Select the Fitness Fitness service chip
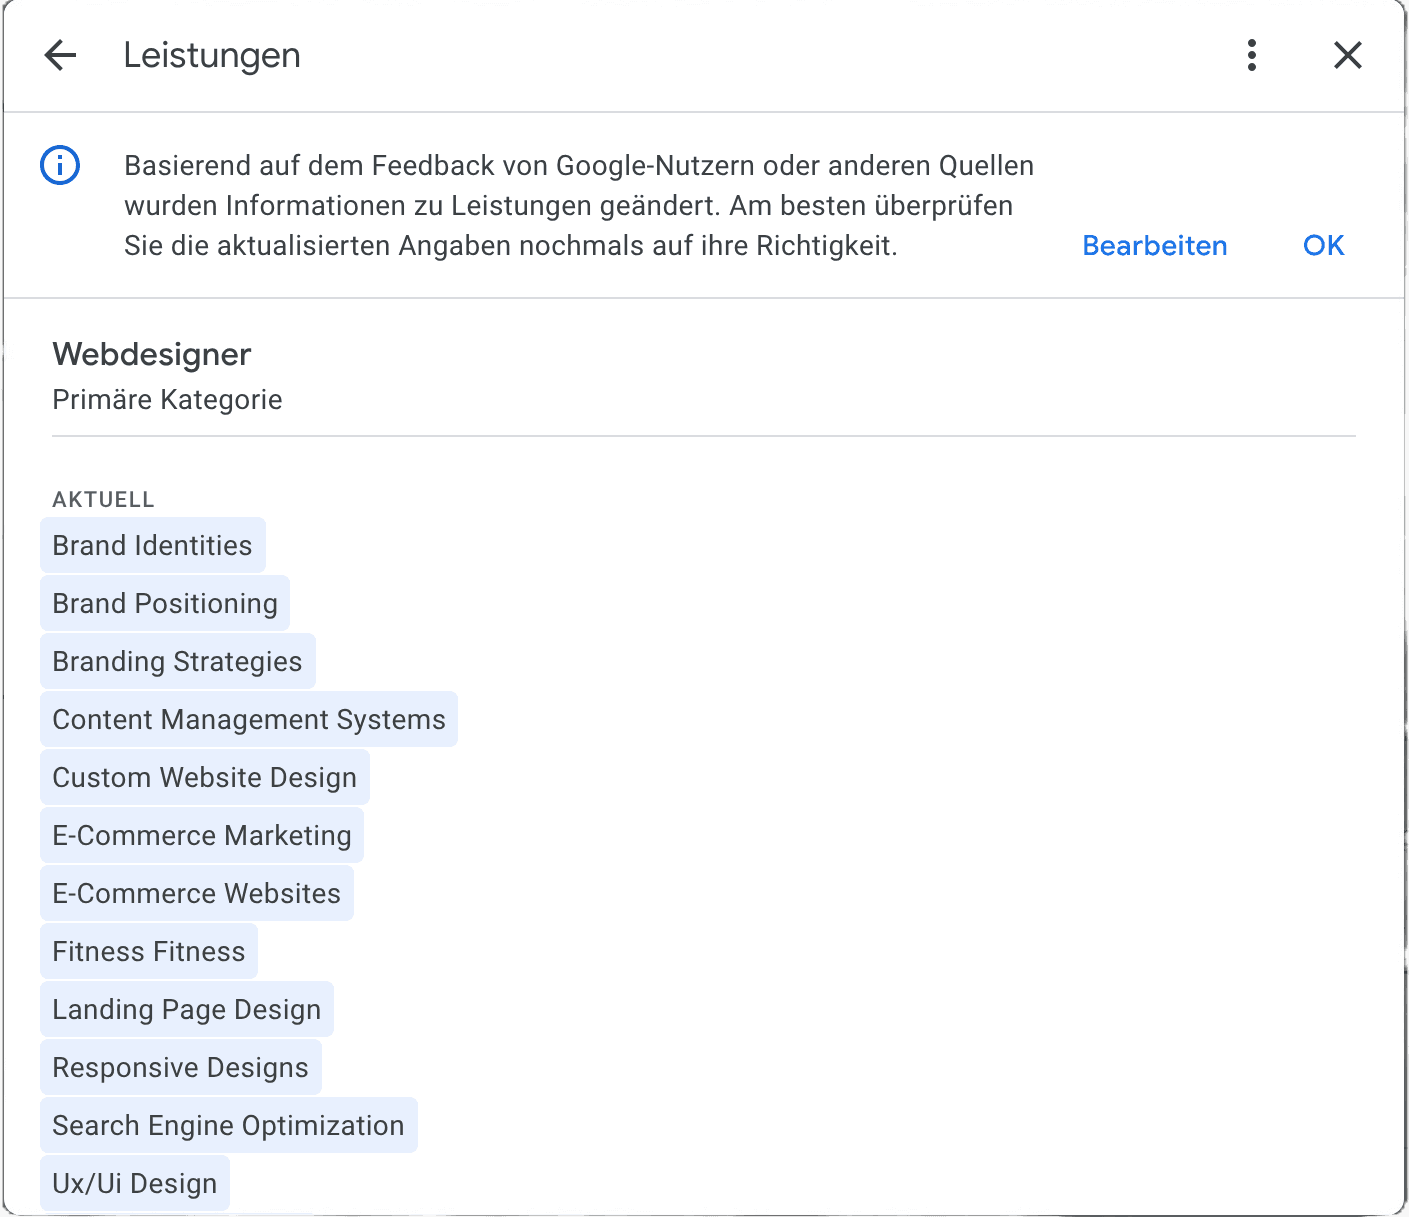This screenshot has width=1409, height=1217. [x=148, y=951]
